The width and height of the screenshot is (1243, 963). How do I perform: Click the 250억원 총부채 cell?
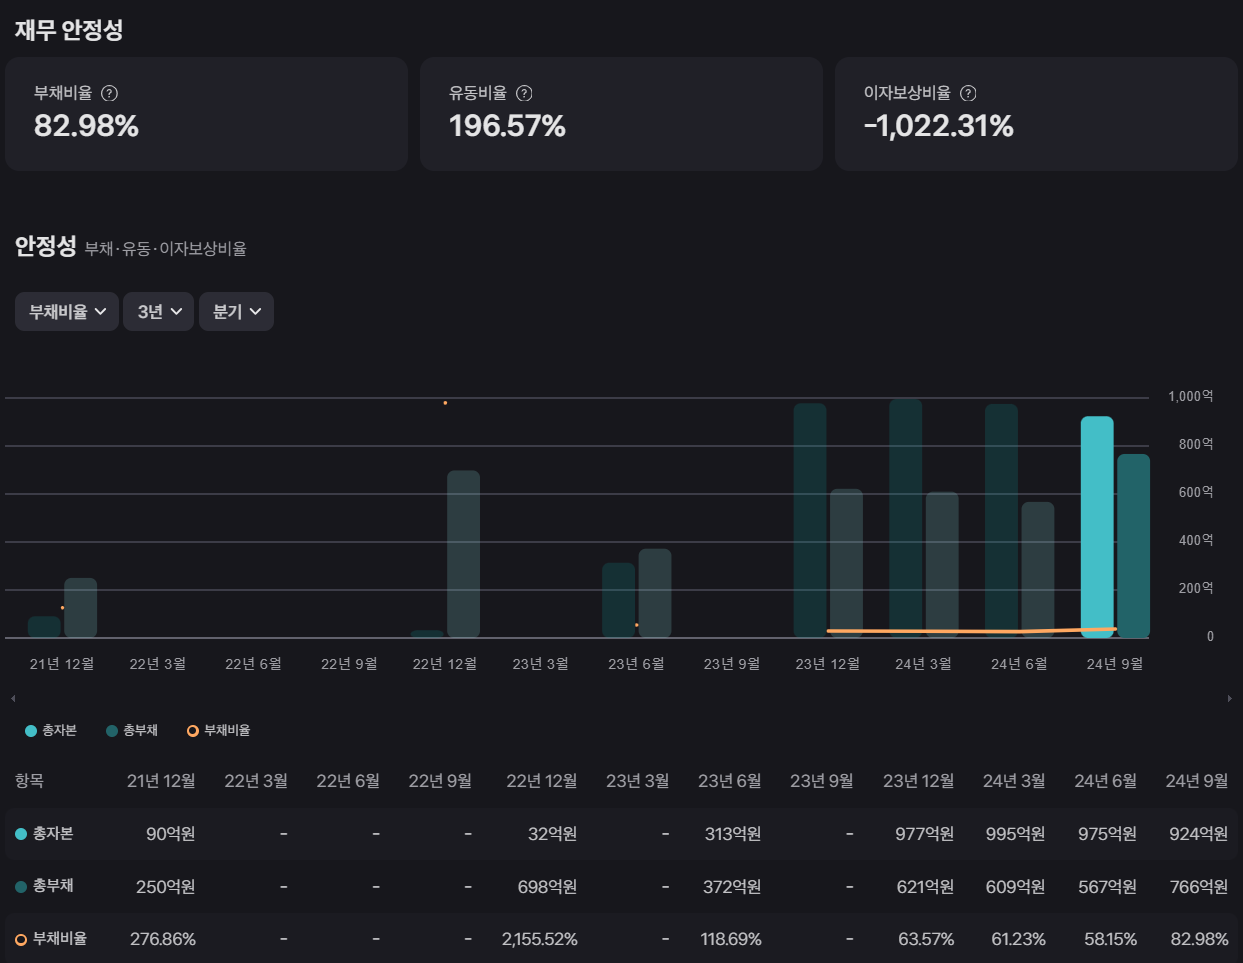point(166,887)
